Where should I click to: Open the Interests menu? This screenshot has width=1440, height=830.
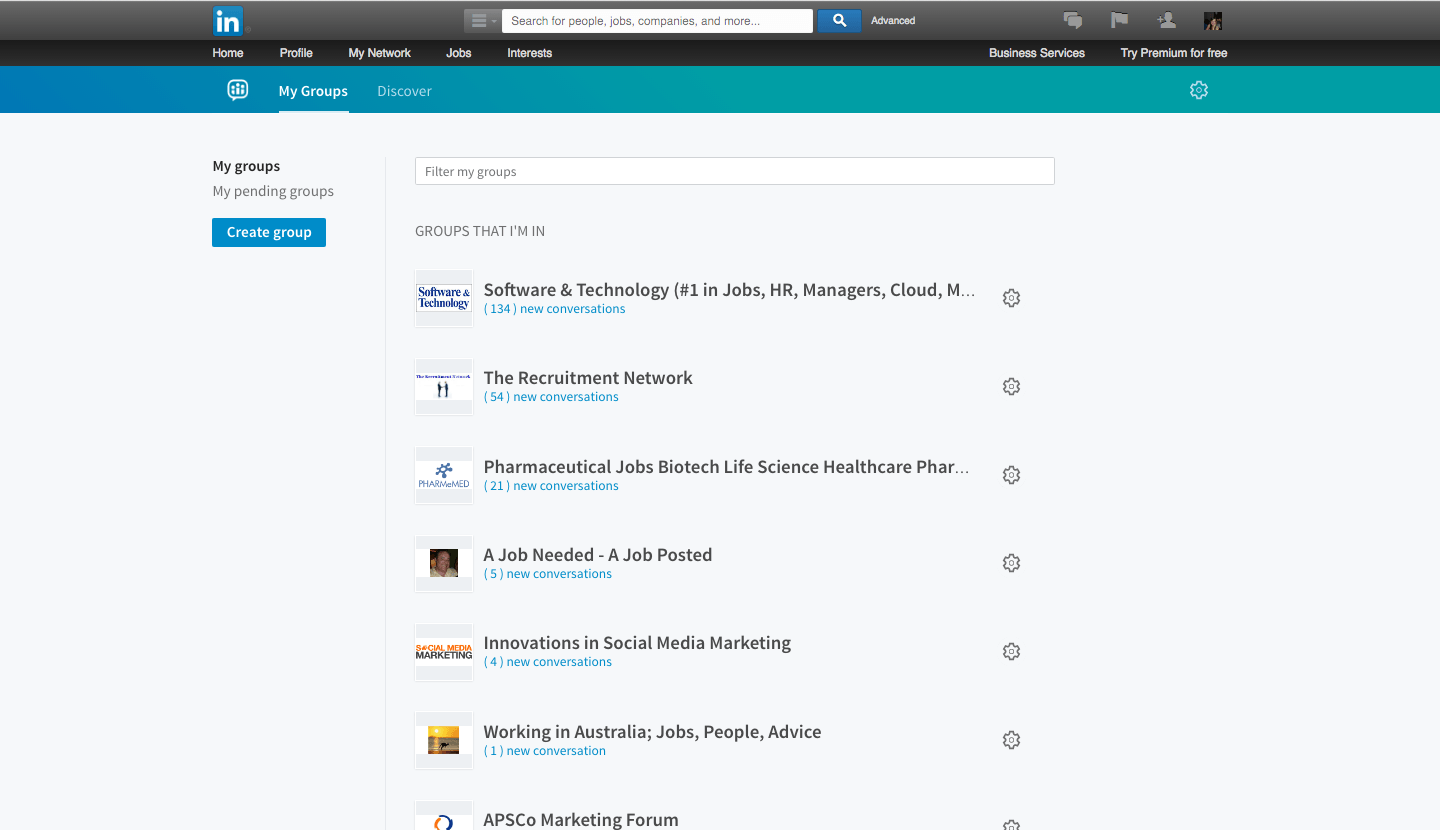click(x=530, y=53)
